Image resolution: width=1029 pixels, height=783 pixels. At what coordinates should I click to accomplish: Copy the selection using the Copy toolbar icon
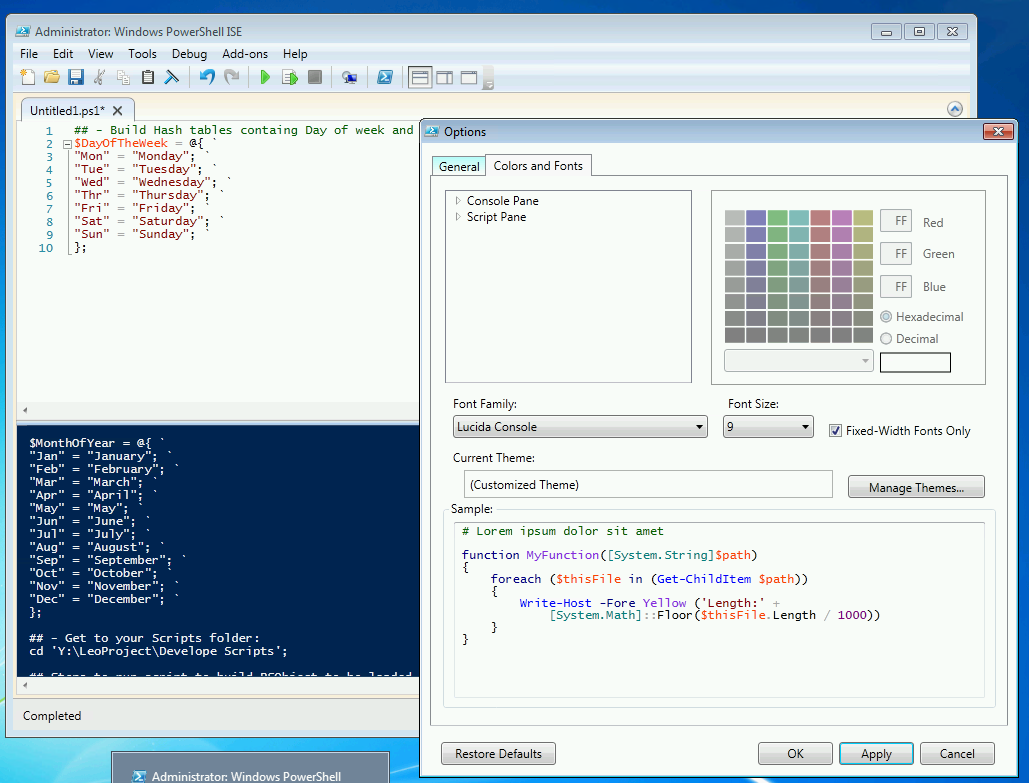click(123, 77)
